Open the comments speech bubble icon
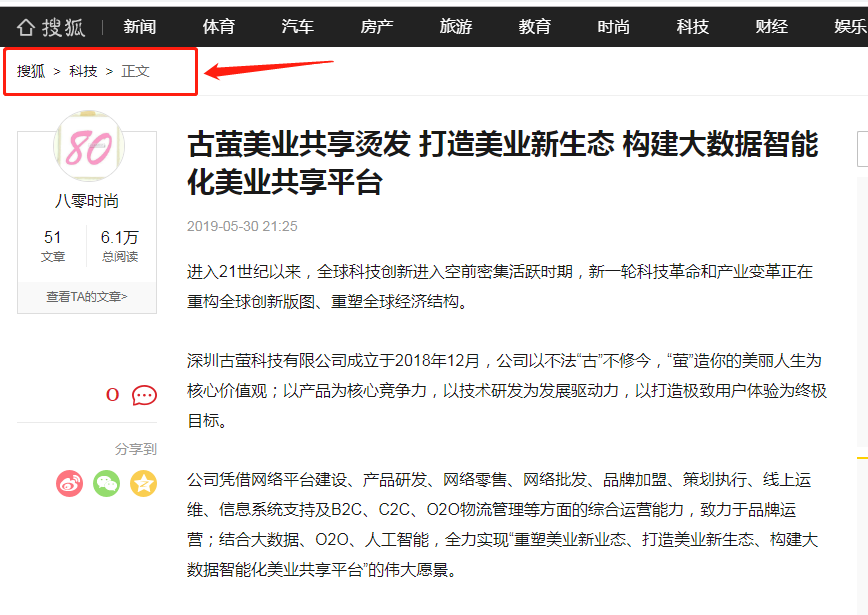 pyautogui.click(x=145, y=395)
